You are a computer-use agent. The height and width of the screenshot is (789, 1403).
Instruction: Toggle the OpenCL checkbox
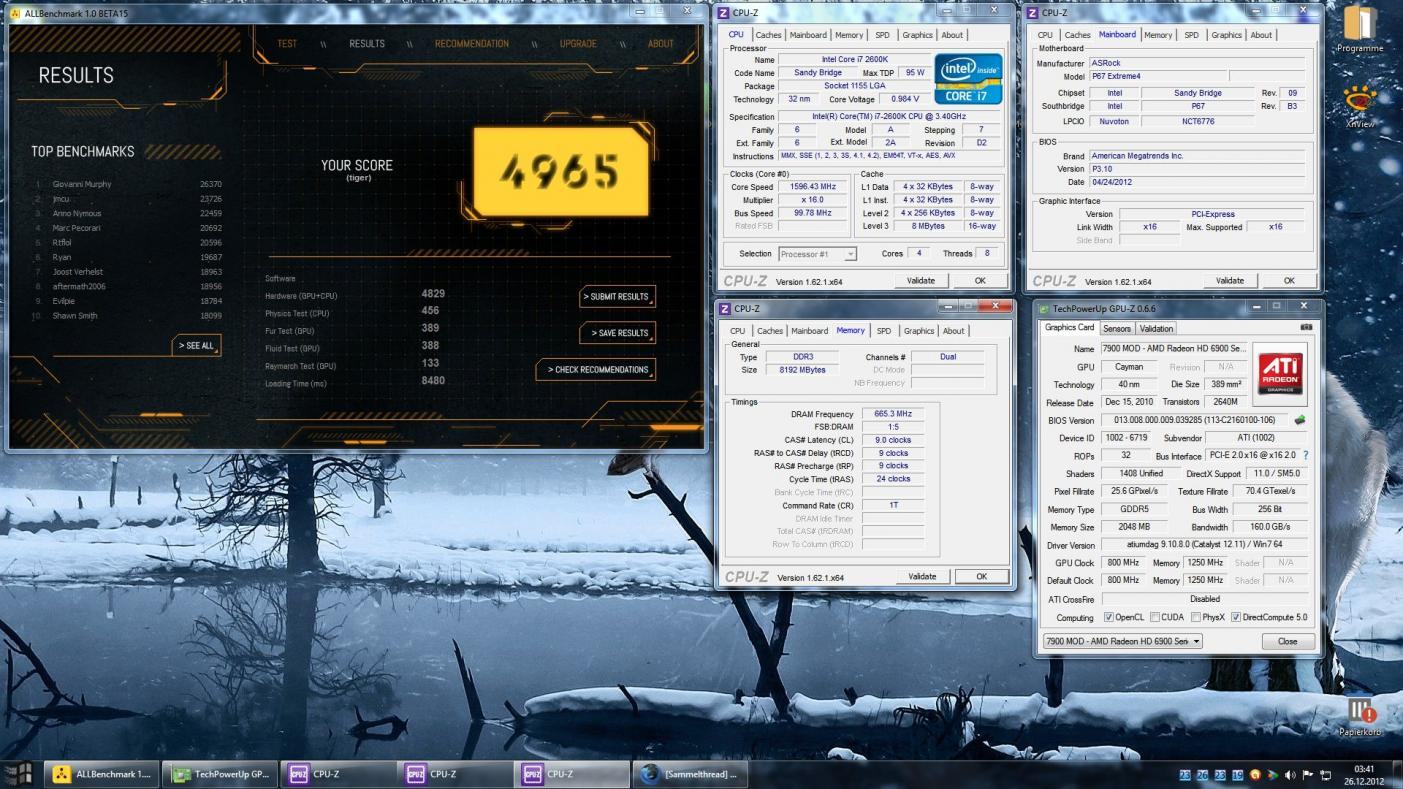click(1109, 617)
